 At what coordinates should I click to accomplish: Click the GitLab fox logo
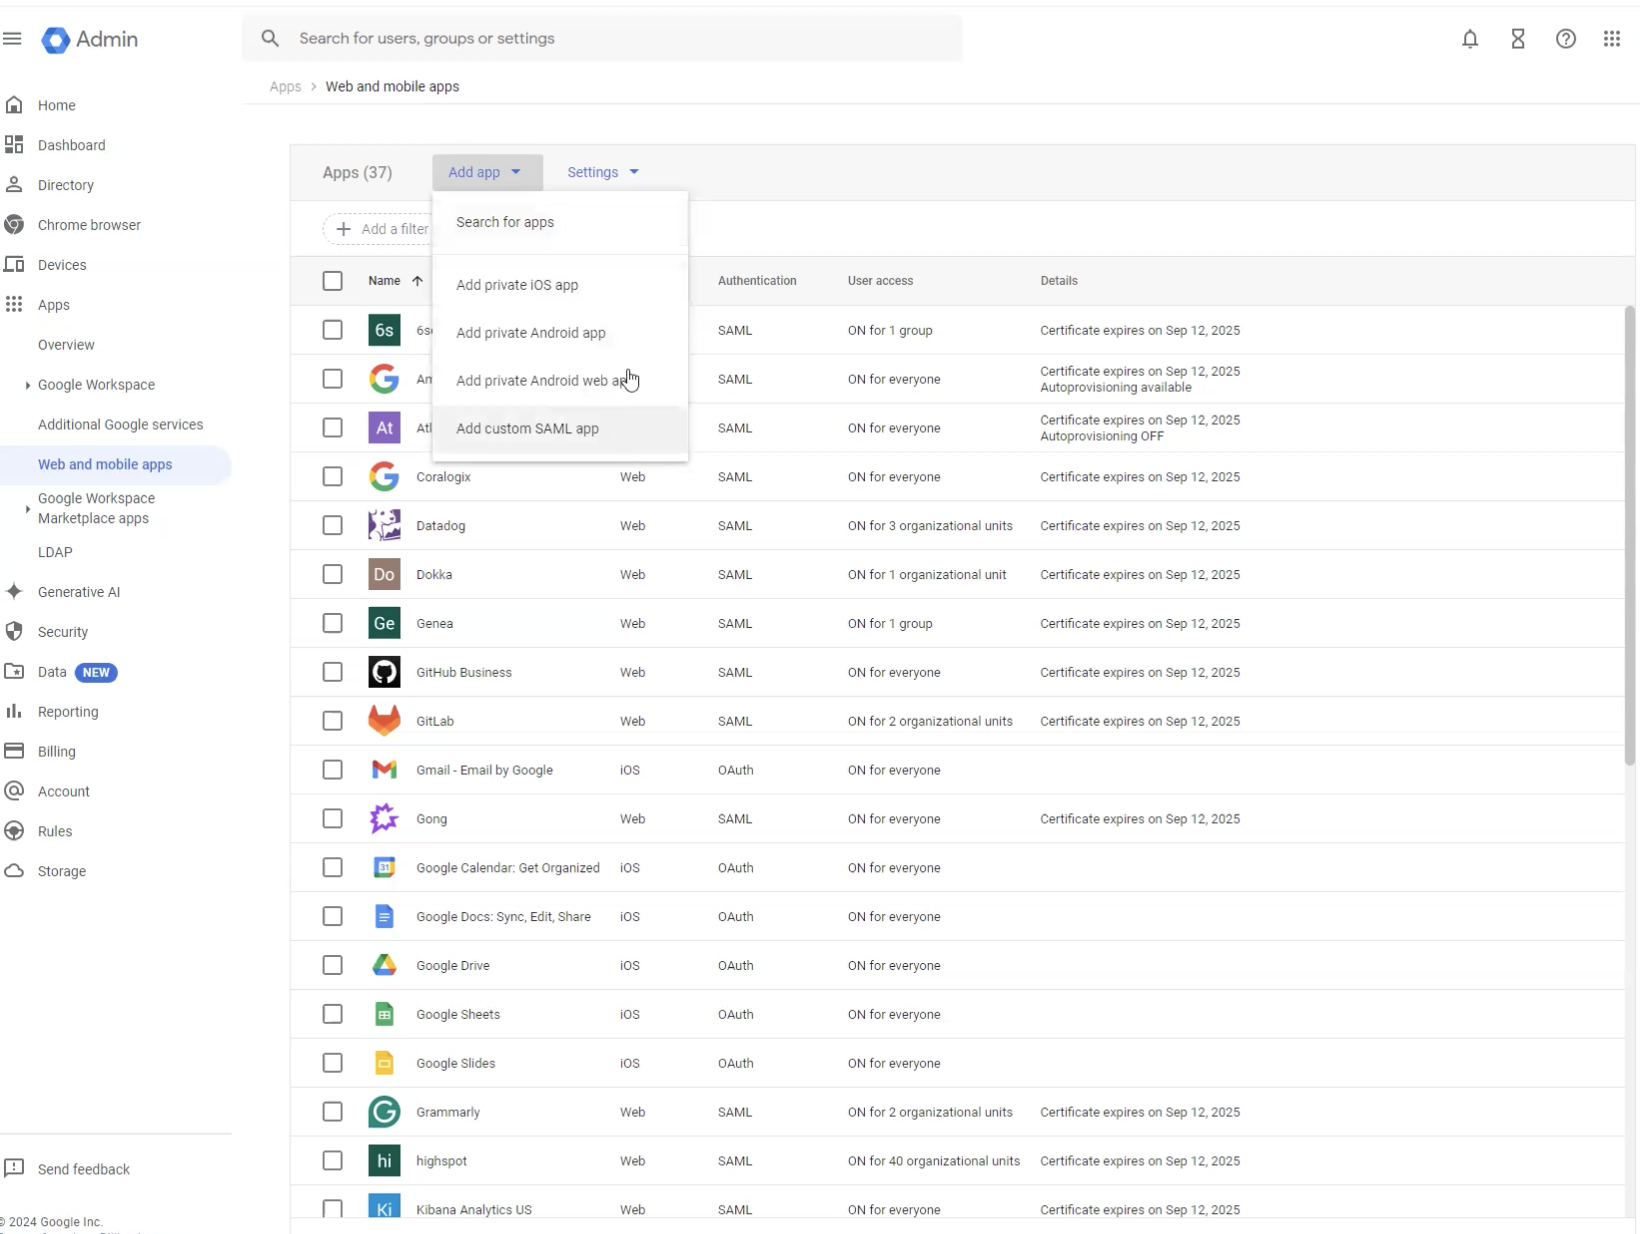point(384,721)
